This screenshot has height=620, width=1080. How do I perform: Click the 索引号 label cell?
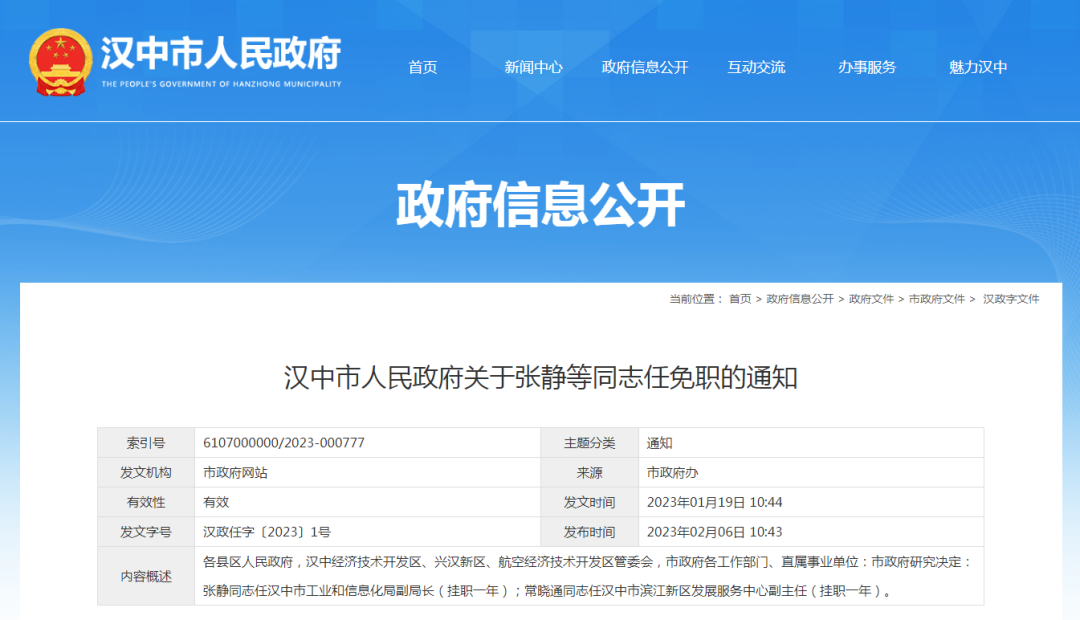(146, 443)
